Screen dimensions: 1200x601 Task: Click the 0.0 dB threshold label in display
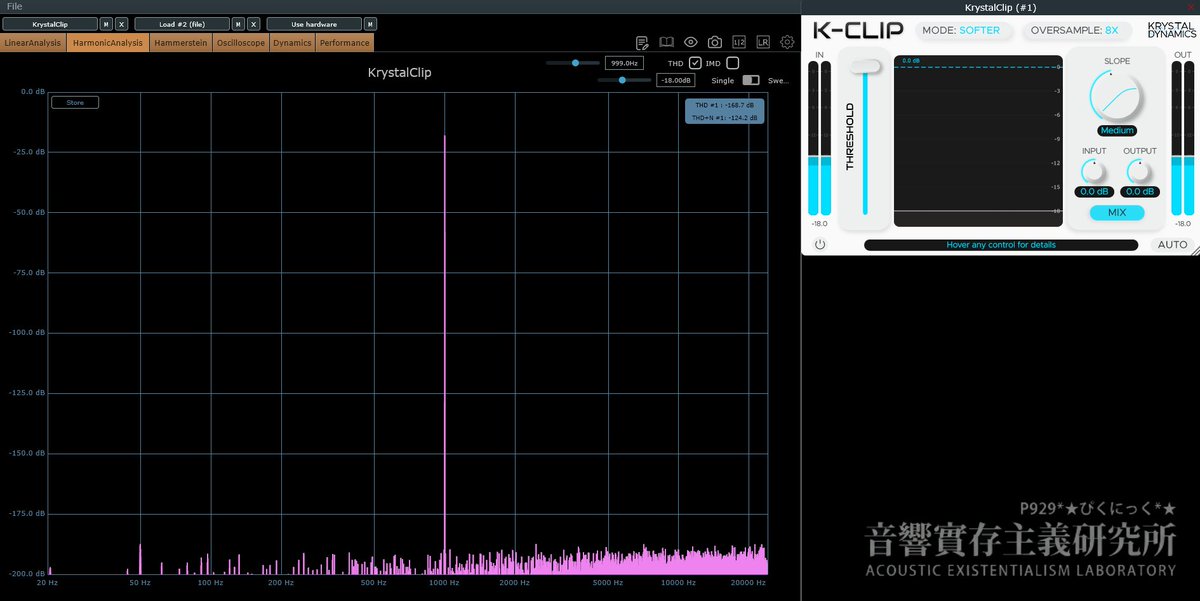click(910, 61)
